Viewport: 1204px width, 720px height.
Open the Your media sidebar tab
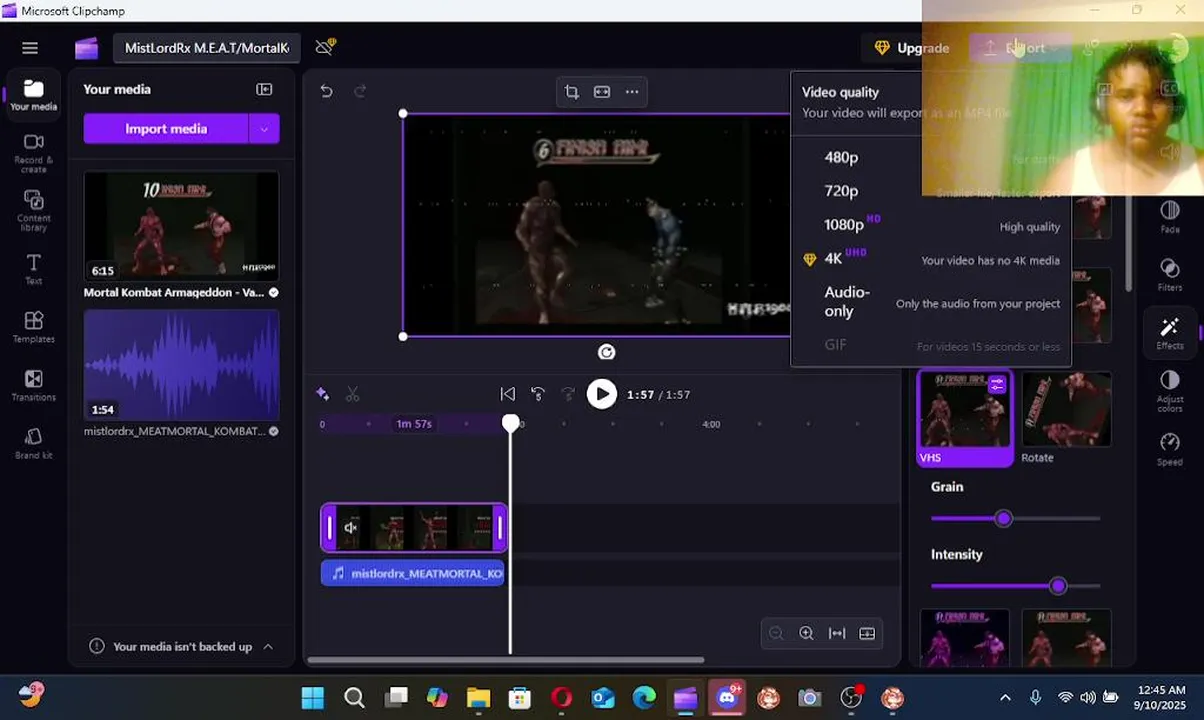(x=33, y=95)
